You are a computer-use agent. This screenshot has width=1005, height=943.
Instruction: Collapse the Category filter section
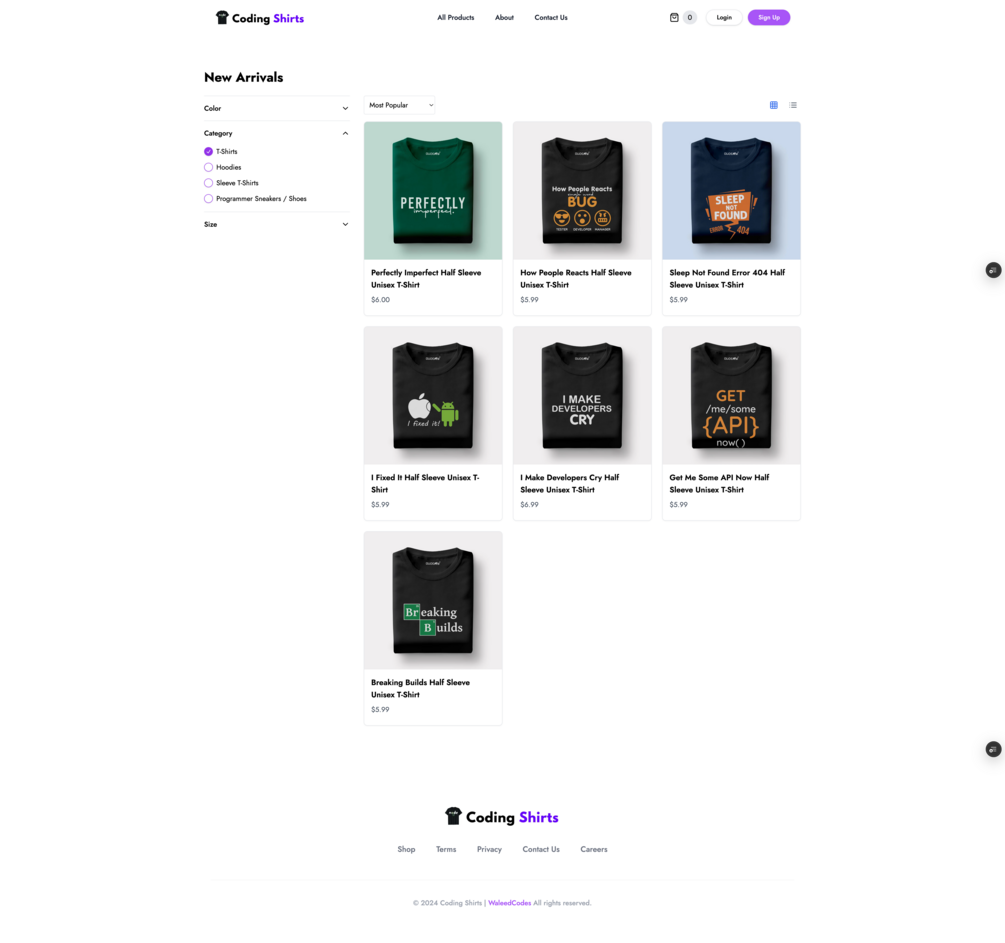click(276, 133)
